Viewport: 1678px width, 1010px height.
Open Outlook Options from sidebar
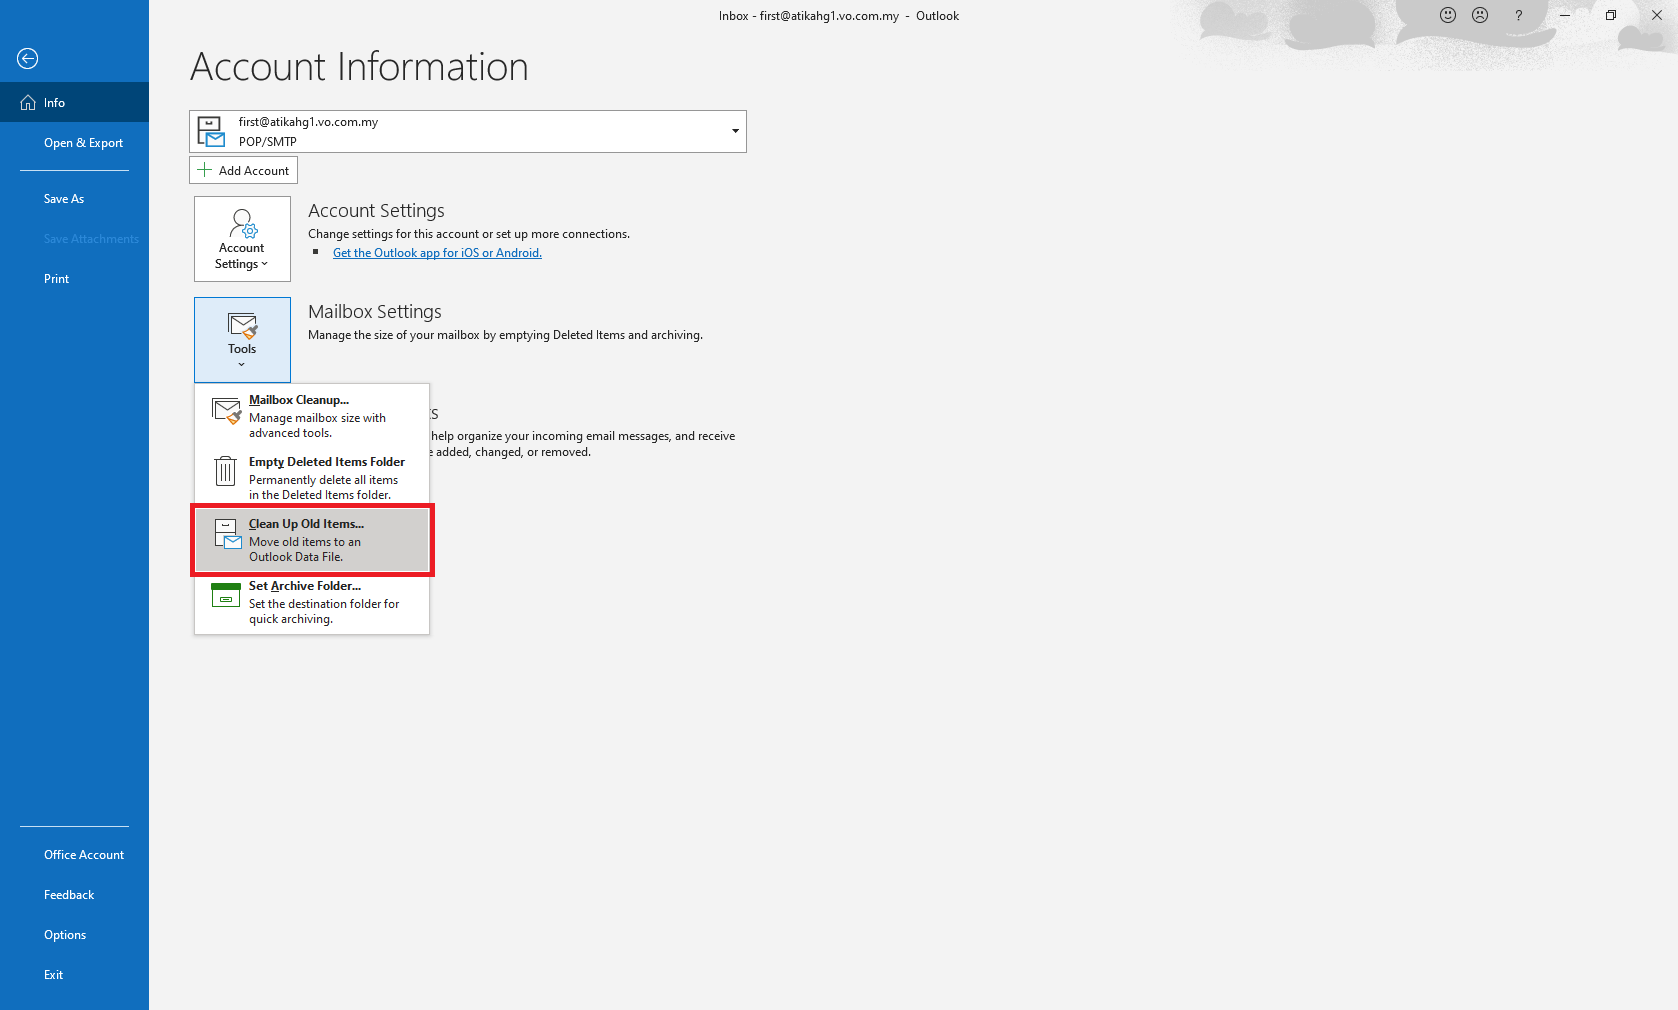click(65, 935)
